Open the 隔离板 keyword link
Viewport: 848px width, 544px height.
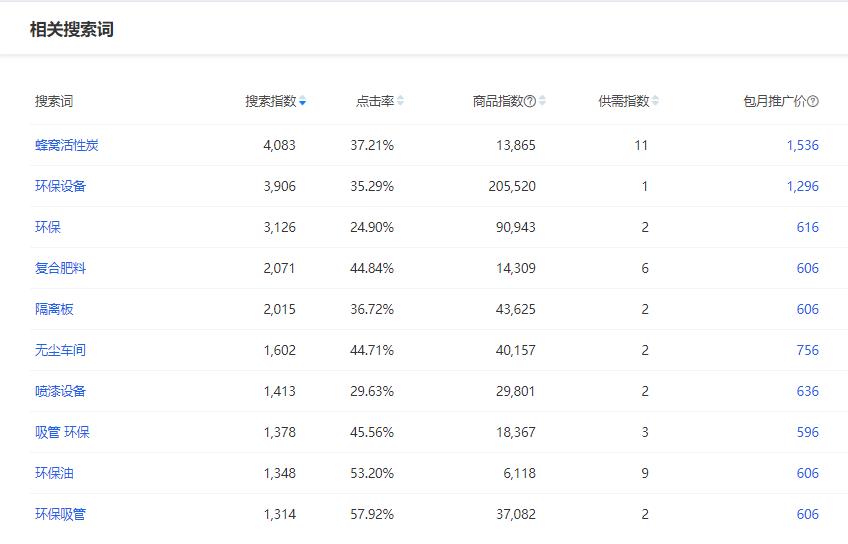(54, 309)
